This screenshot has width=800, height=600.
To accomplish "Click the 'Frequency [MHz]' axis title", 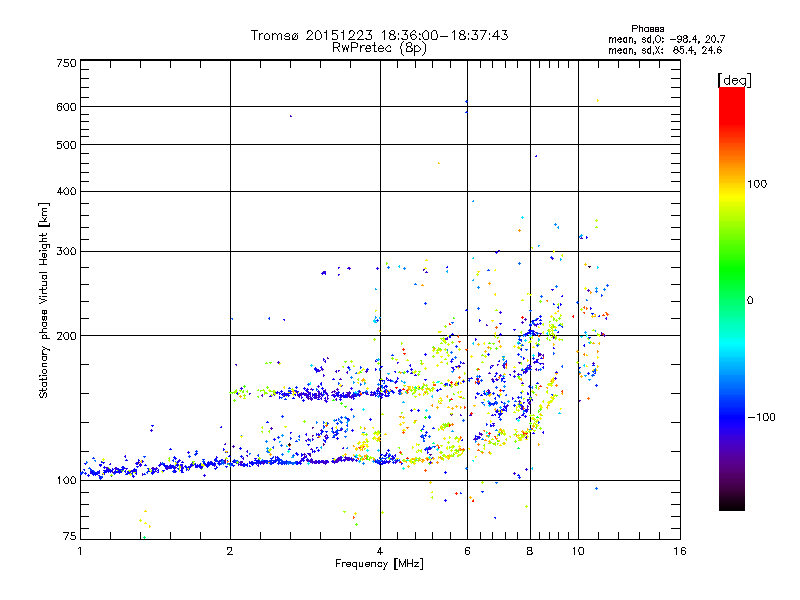I will [379, 564].
